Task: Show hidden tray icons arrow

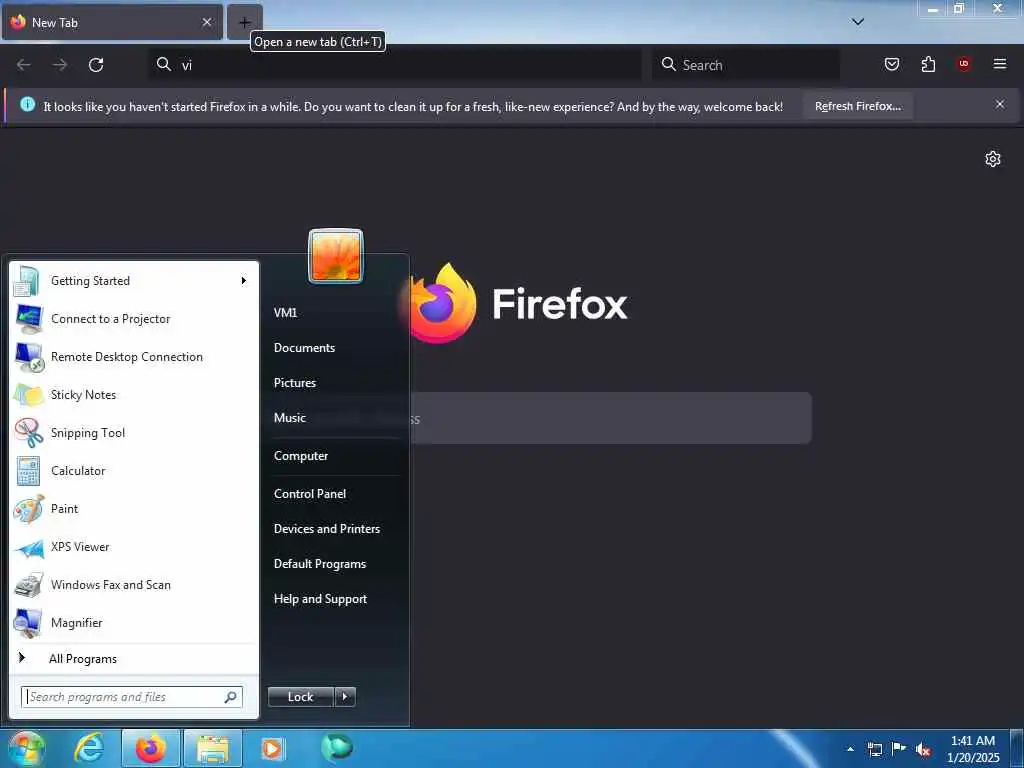Action: click(x=850, y=749)
